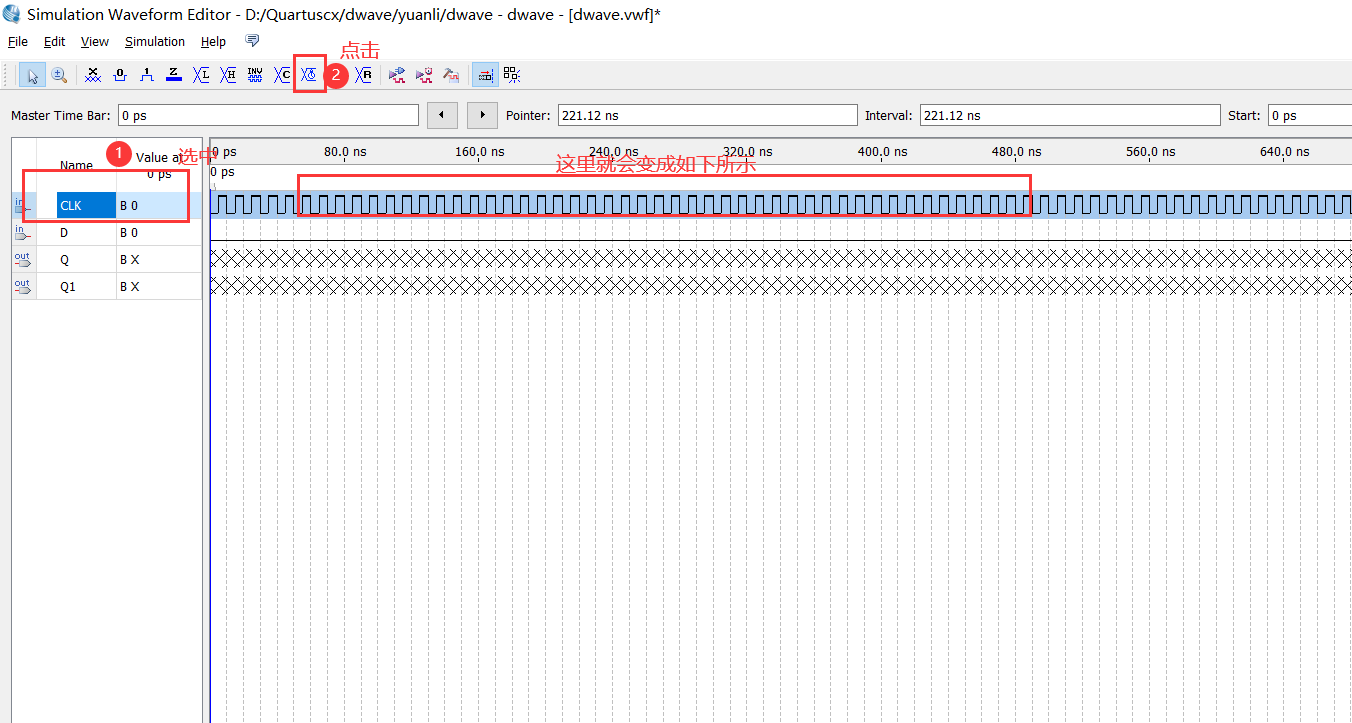
Task: Click the Q output pin icon
Action: tap(22, 259)
